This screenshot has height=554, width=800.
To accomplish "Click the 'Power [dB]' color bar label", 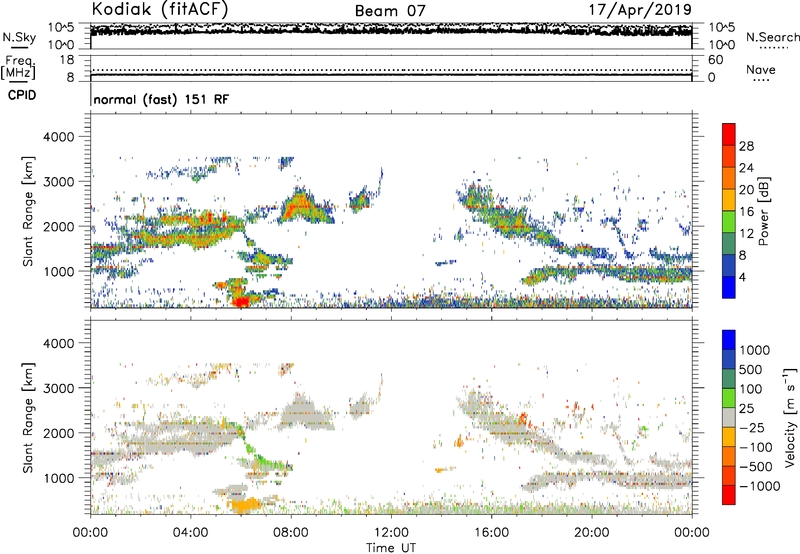I will click(763, 211).
